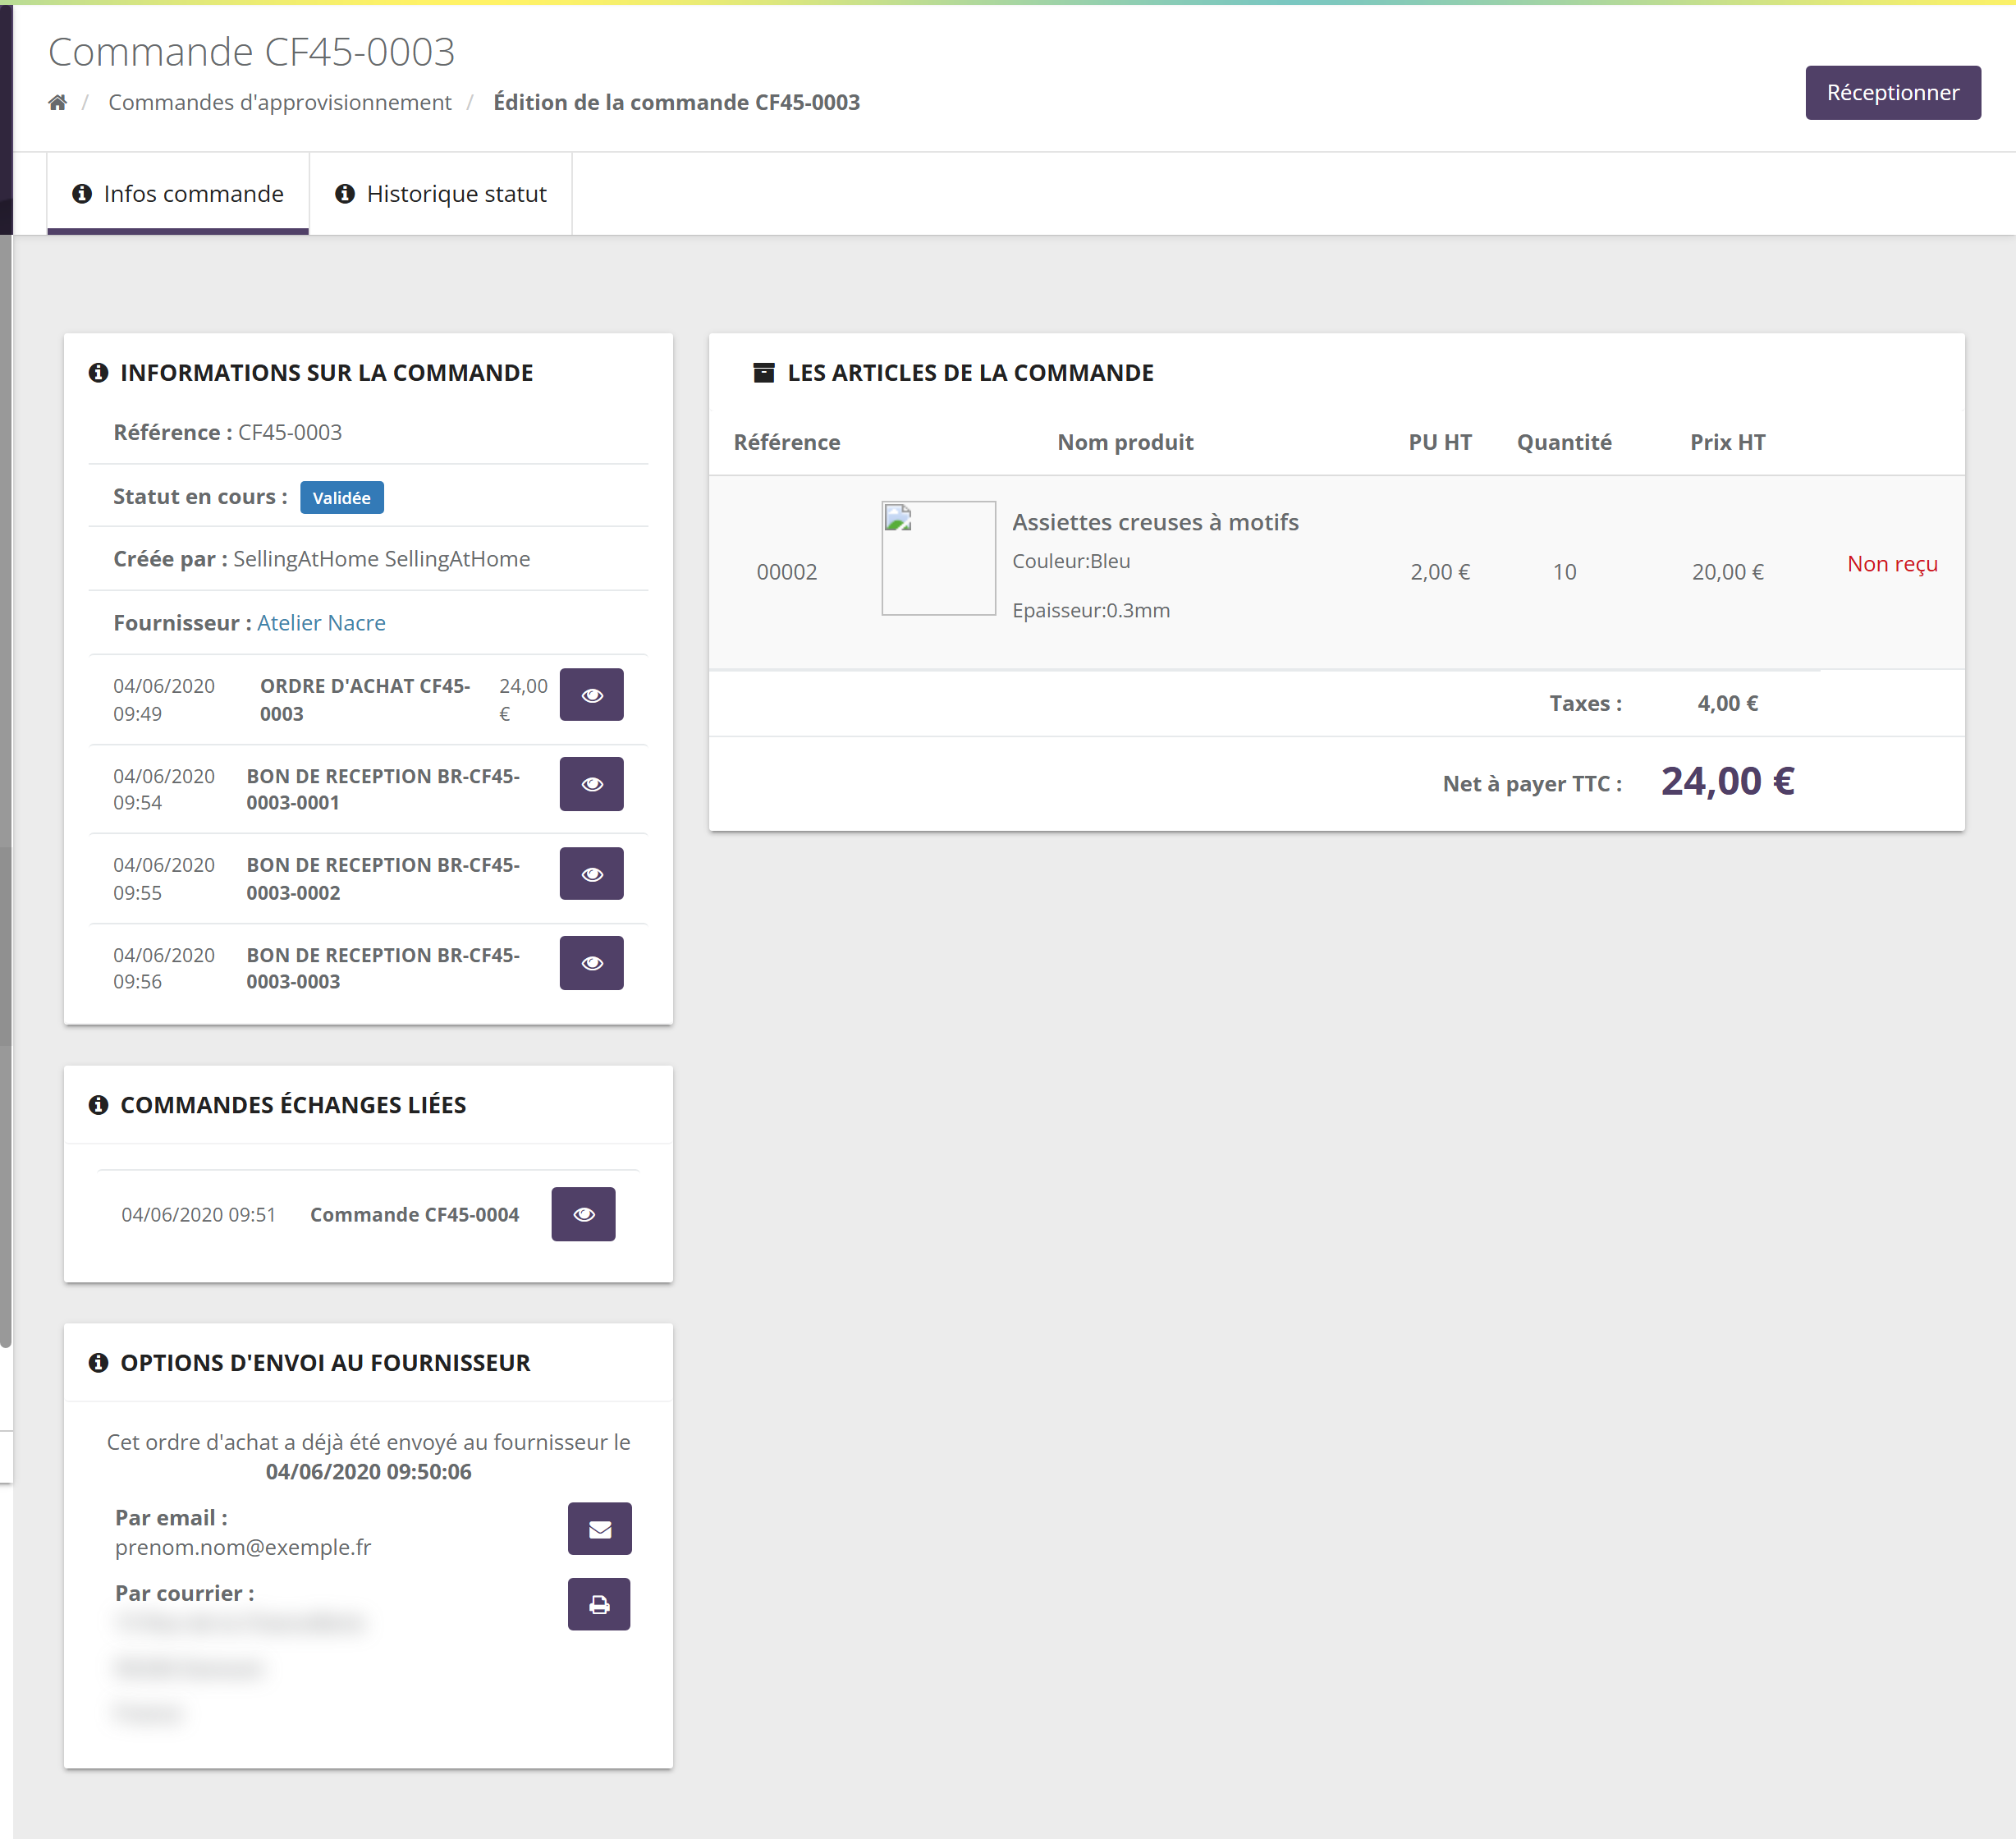
Task: Click the Assiettes creuses product thumbnail
Action: click(938, 558)
